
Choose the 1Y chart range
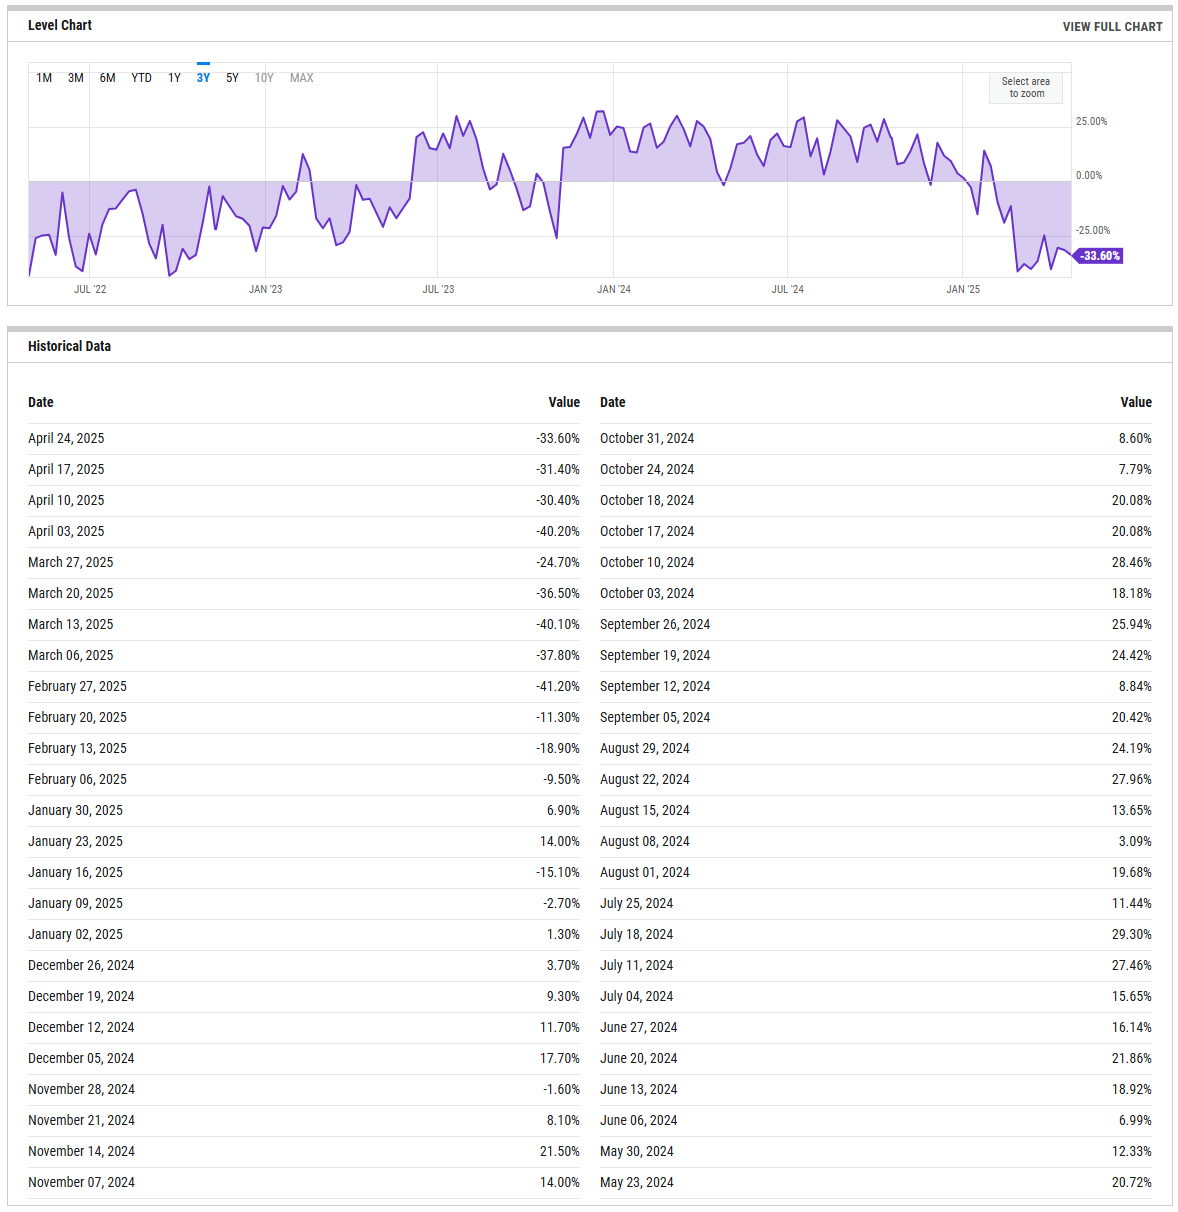coord(174,78)
